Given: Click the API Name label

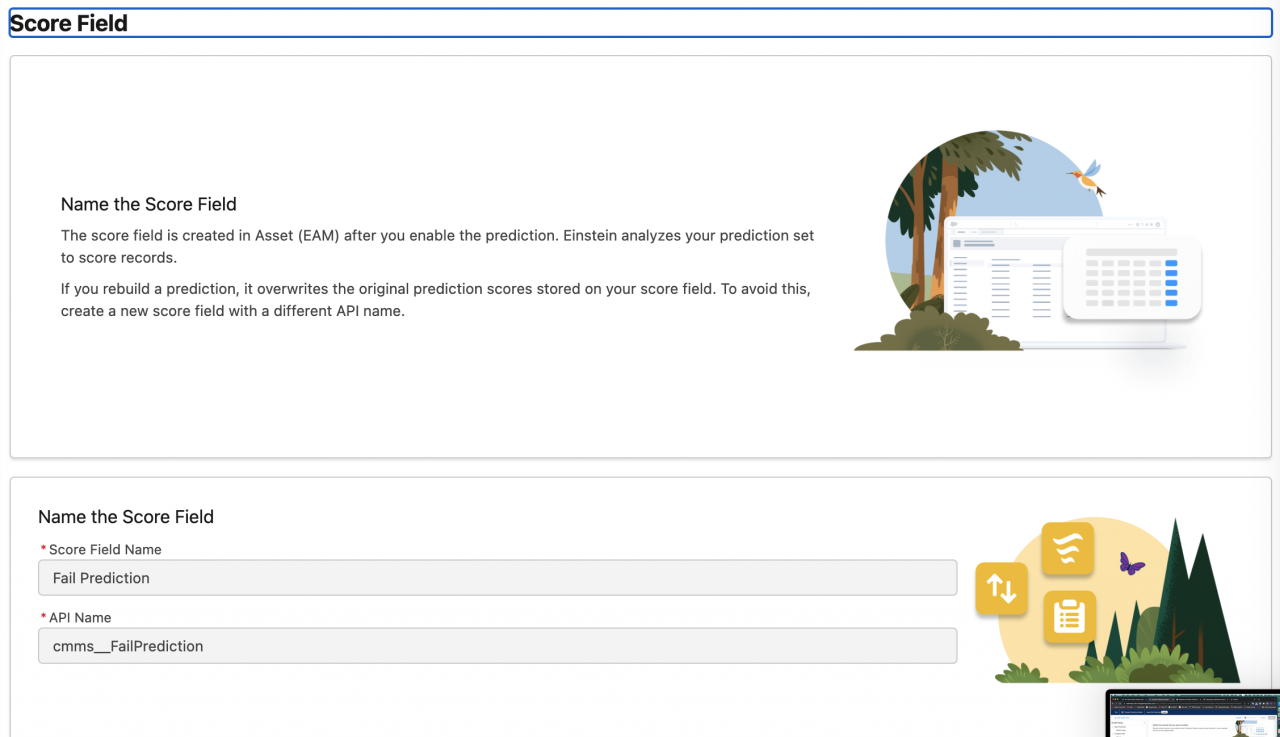Looking at the screenshot, I should (80, 617).
